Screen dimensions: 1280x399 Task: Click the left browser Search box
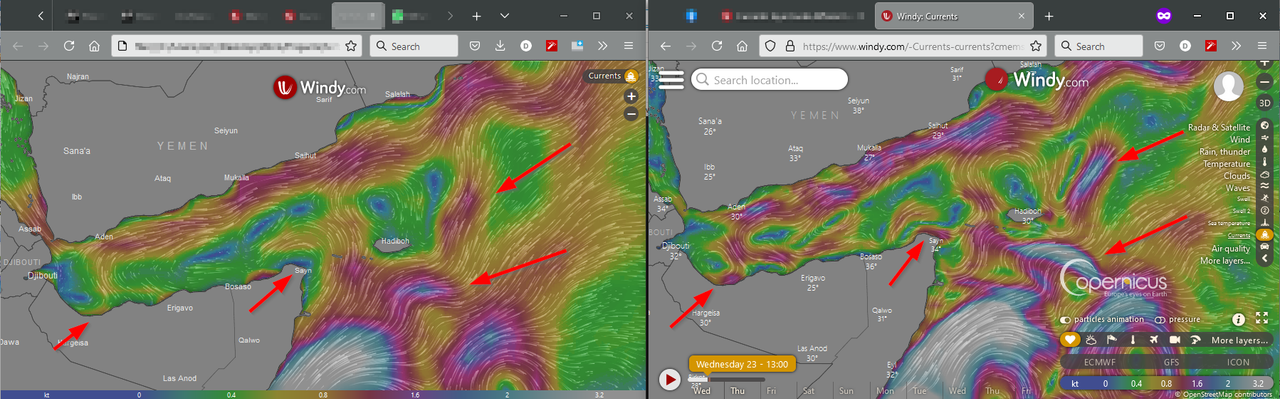coord(414,46)
